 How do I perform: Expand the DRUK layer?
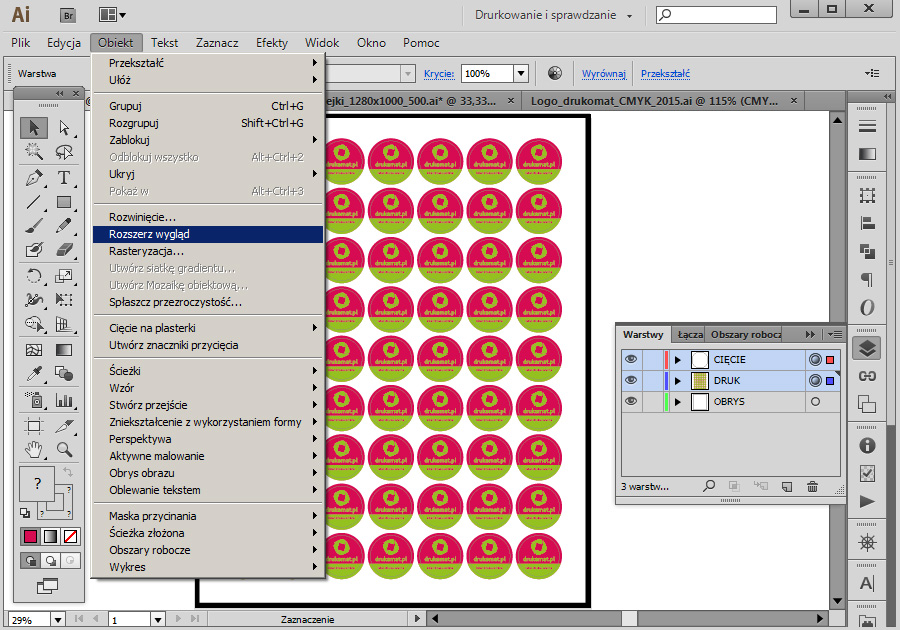(678, 380)
